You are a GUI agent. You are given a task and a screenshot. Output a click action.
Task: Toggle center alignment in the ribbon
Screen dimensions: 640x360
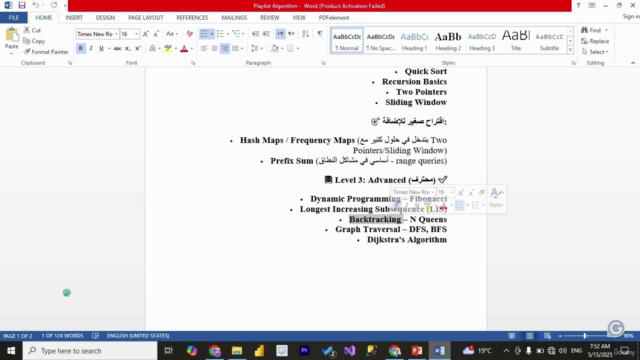point(214,49)
